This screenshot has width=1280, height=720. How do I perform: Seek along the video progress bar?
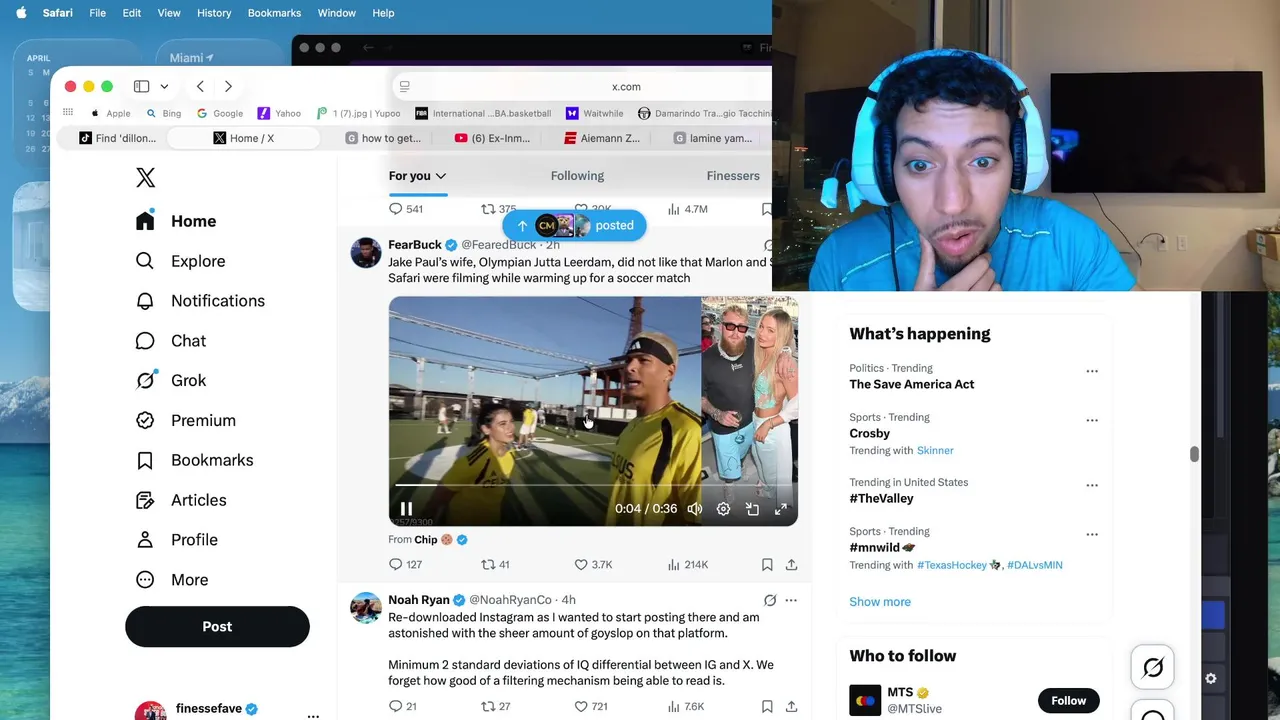point(593,485)
